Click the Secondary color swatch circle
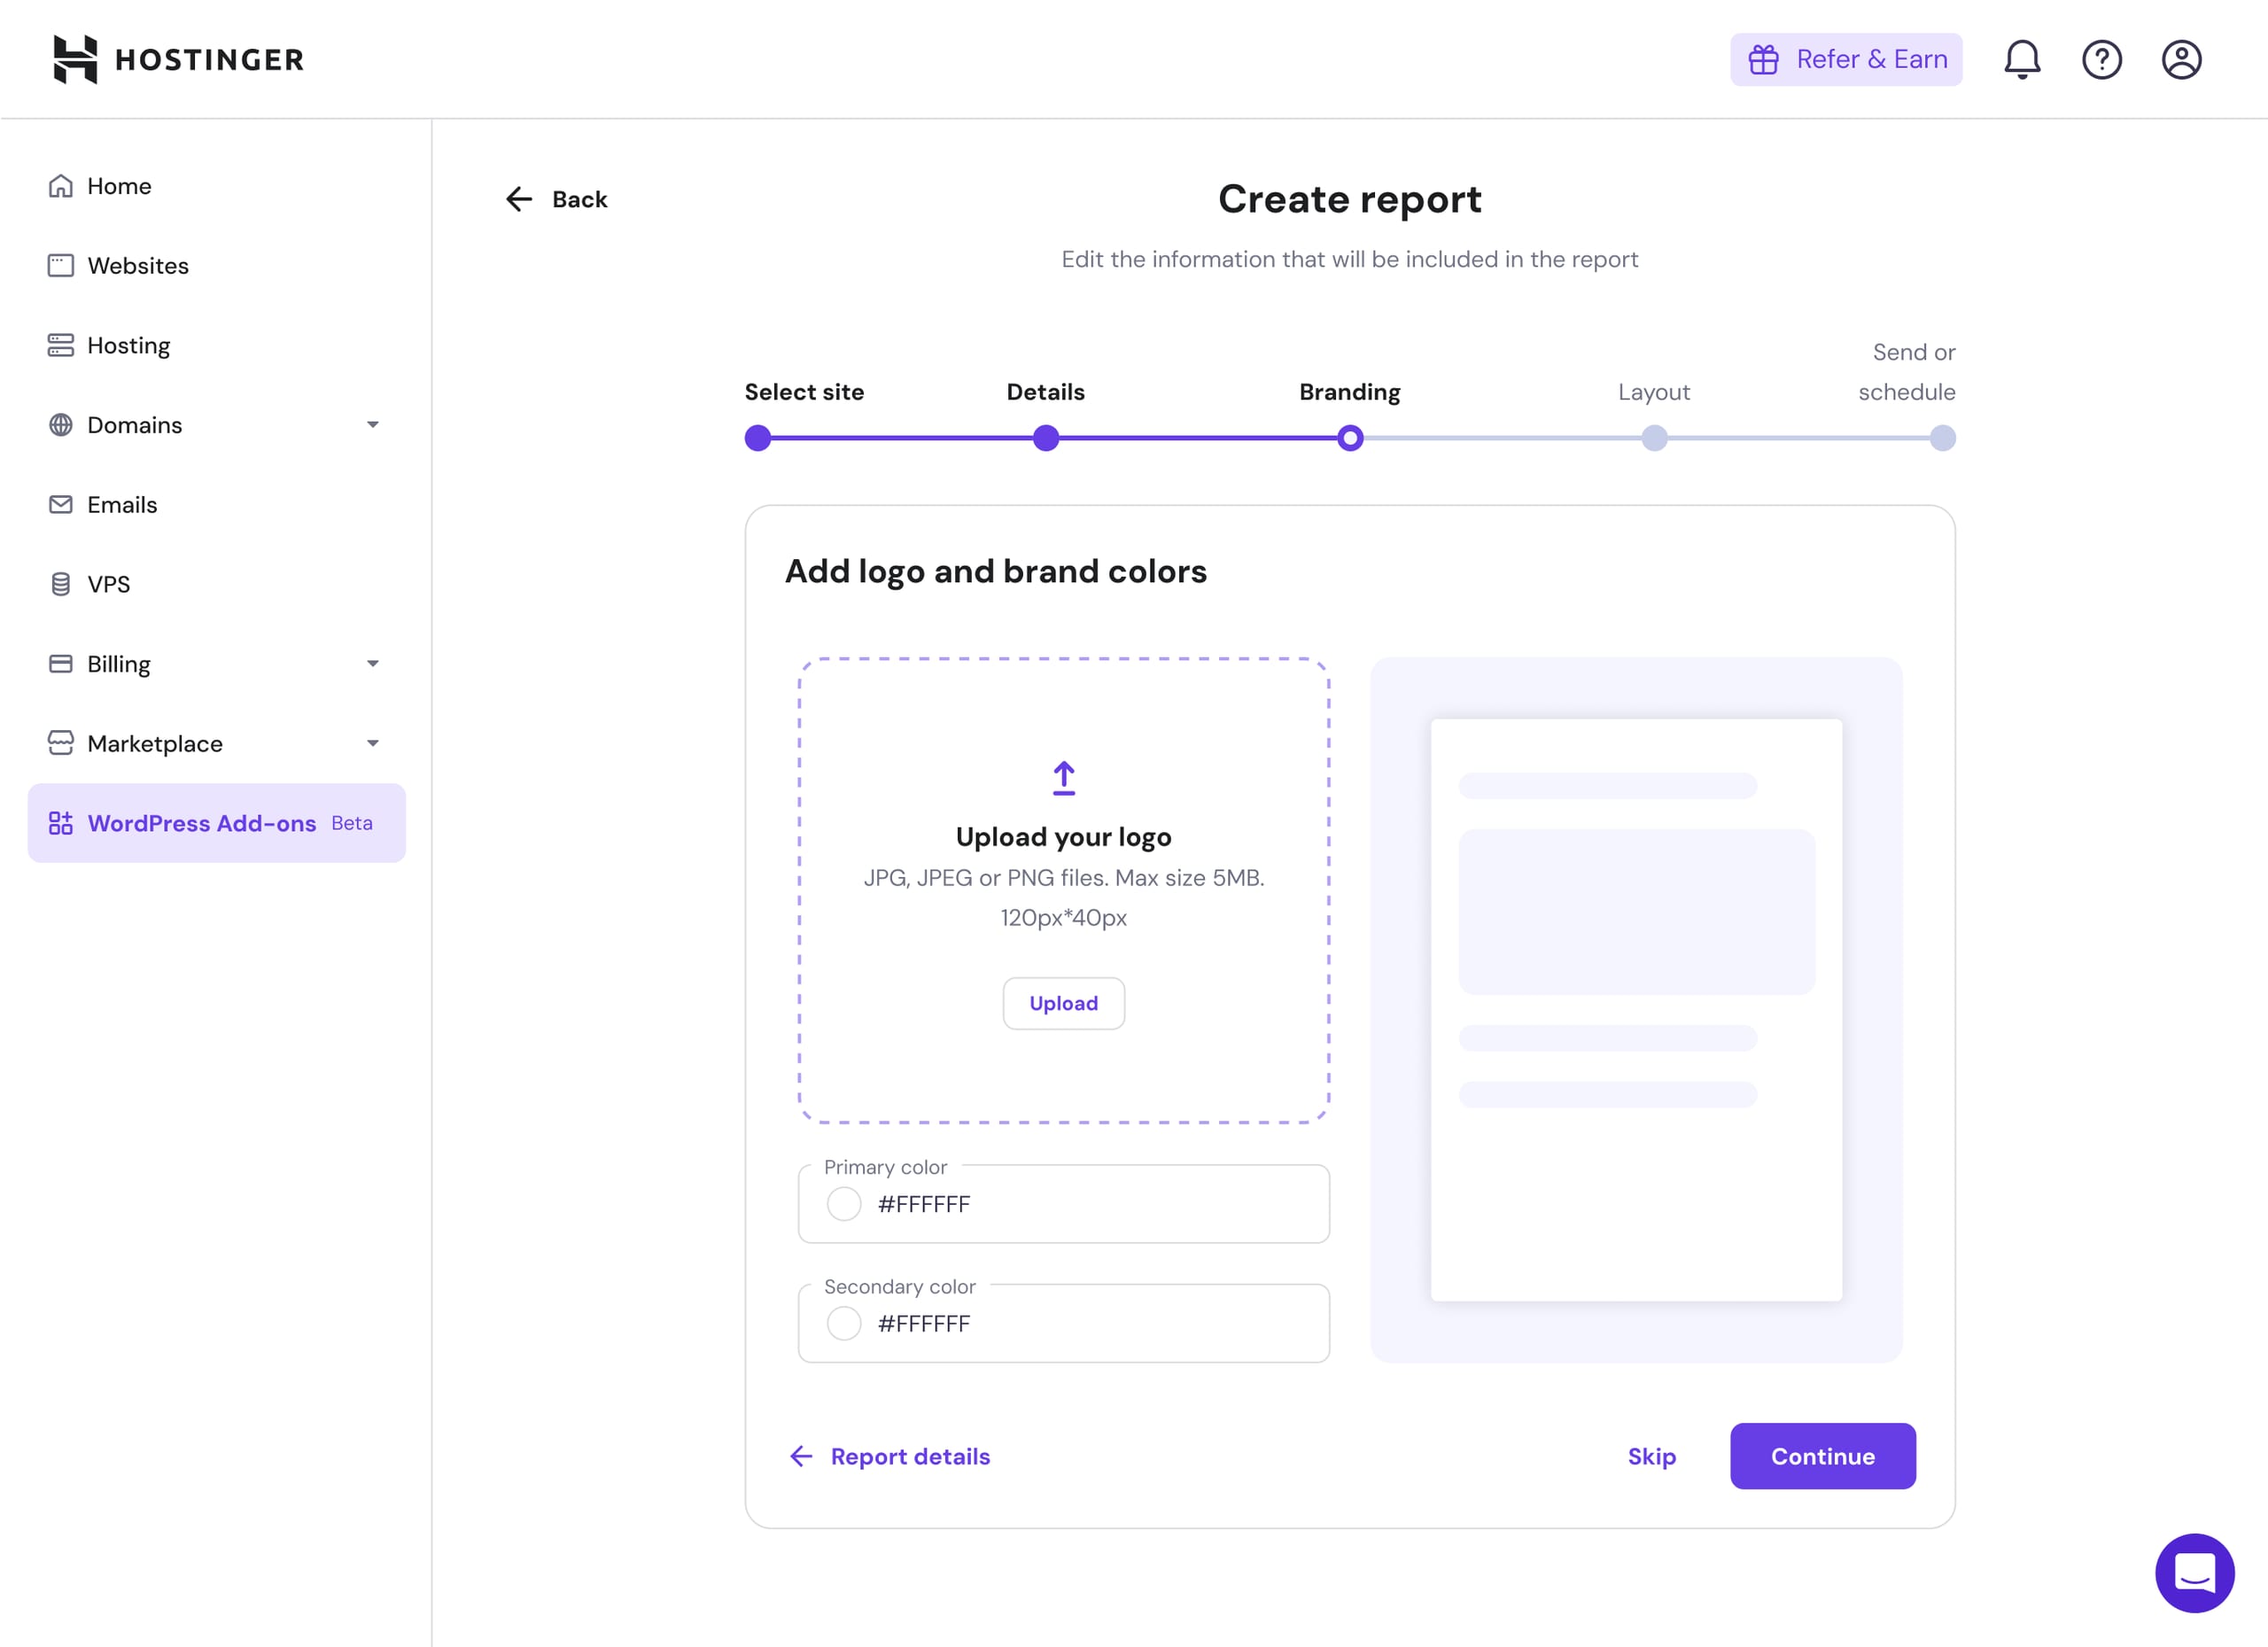This screenshot has width=2268, height=1647. click(844, 1323)
